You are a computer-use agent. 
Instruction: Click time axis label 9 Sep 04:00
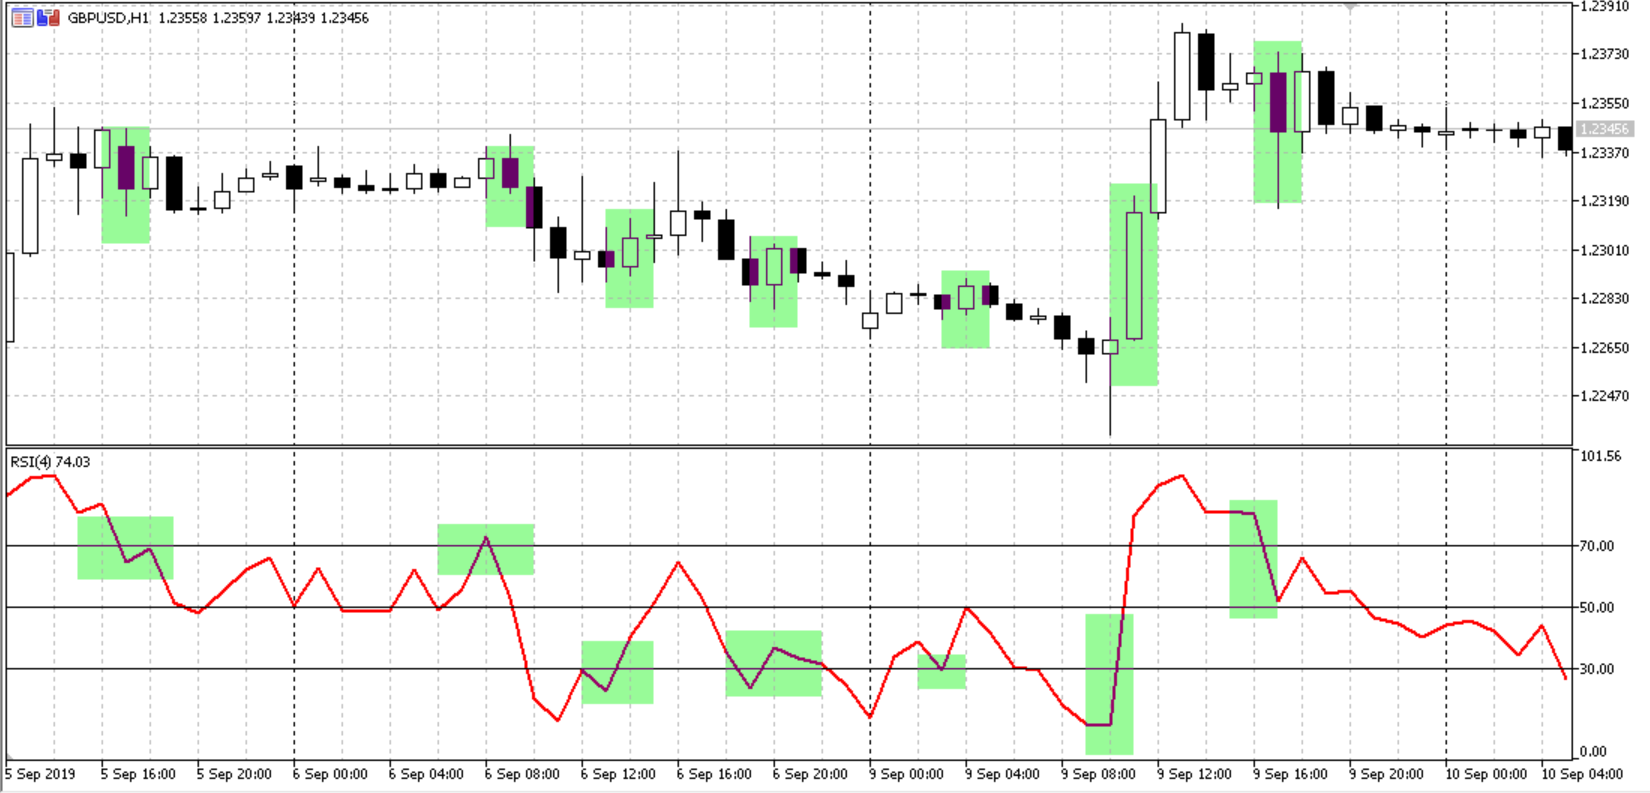(1002, 774)
